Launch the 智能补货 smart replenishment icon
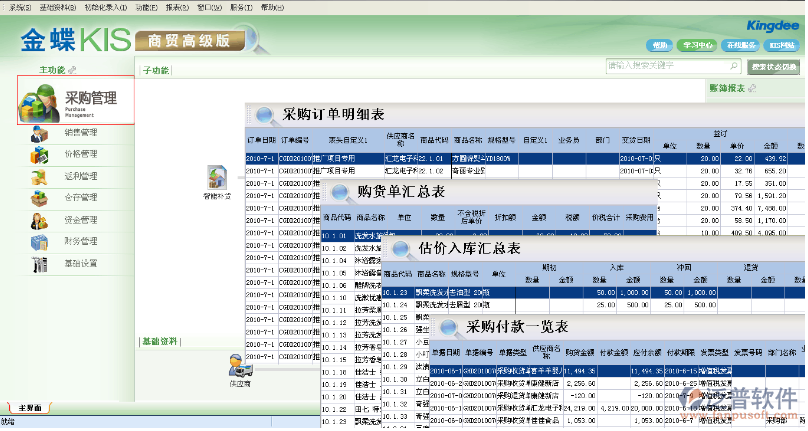 point(217,178)
